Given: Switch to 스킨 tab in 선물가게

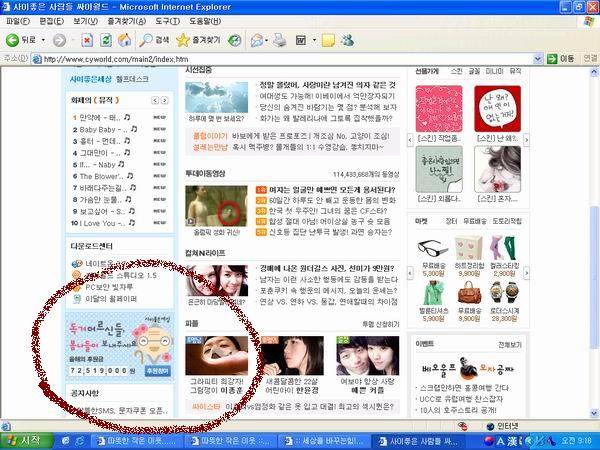Looking at the screenshot, I should coord(456,71).
